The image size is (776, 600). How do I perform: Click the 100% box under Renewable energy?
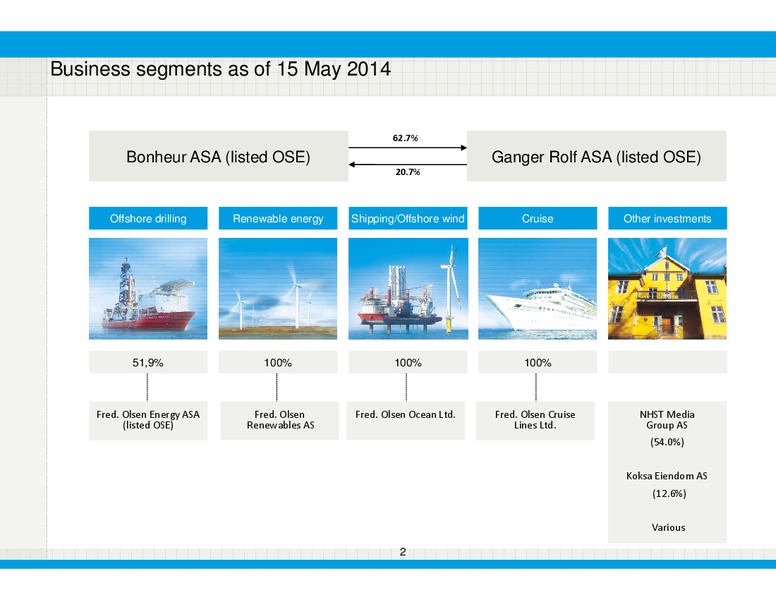point(278,362)
